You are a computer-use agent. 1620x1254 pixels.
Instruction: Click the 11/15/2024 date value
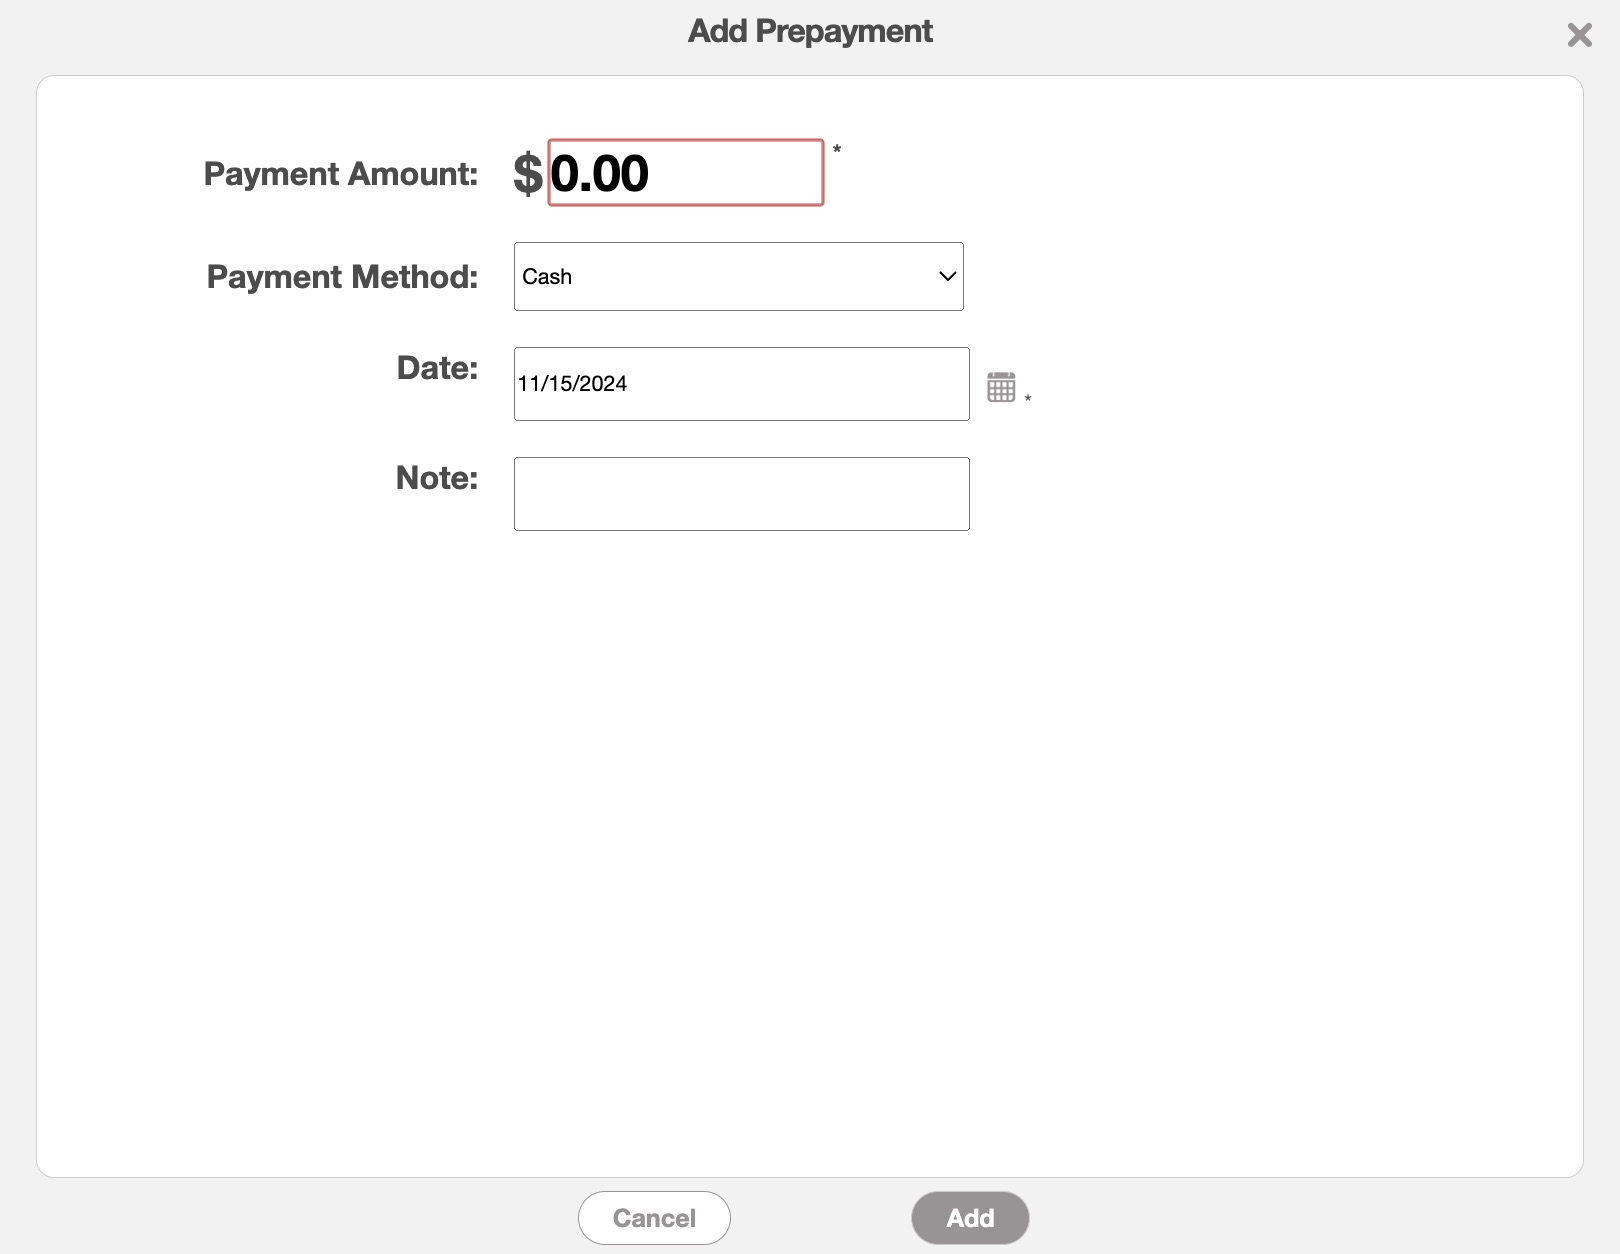pyautogui.click(x=572, y=384)
